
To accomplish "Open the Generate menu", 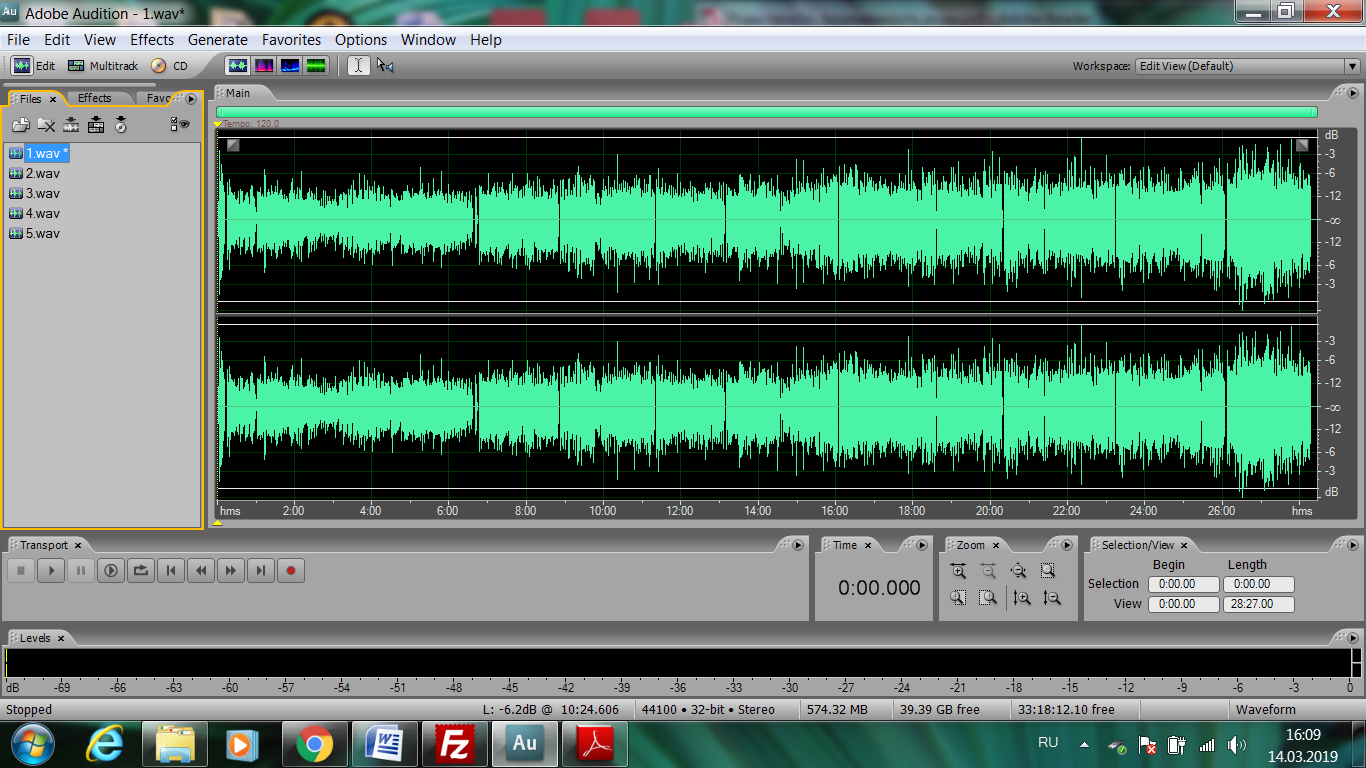I will [218, 40].
